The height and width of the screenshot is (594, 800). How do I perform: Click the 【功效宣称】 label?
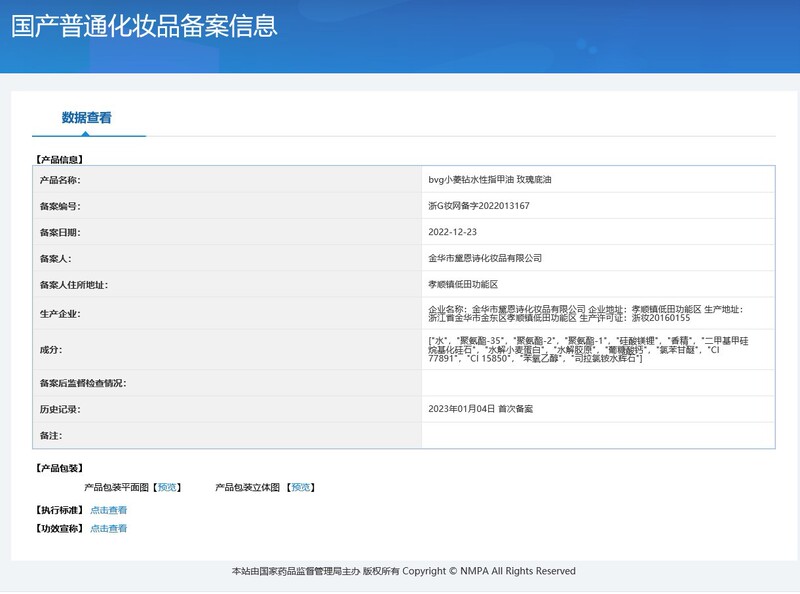coord(59,528)
